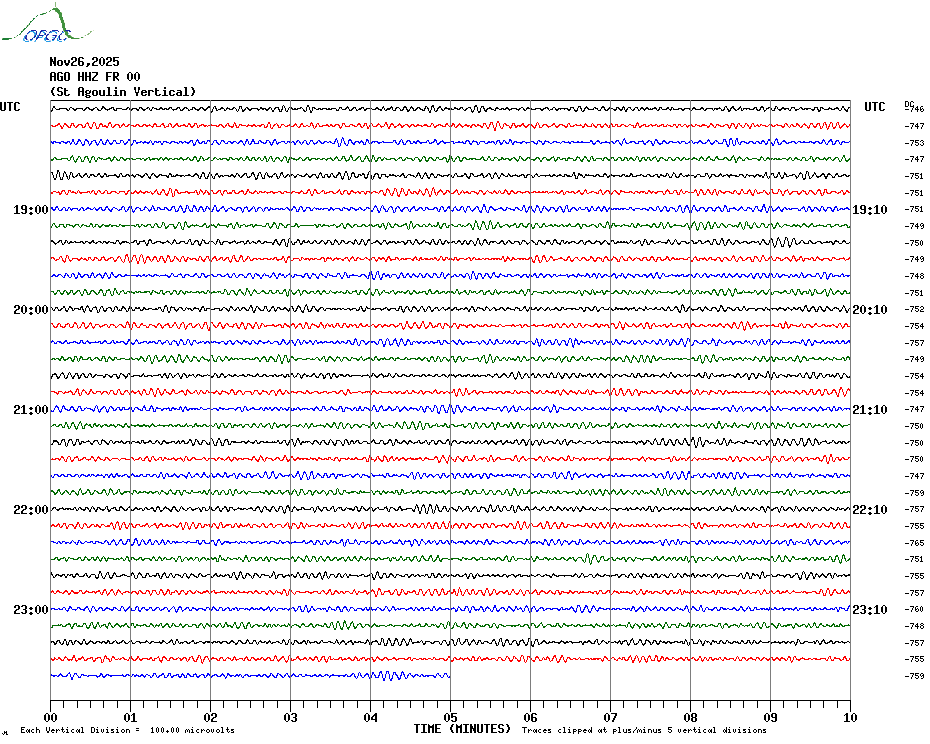
Task: Click the DC offset value -765
Action: [x=915, y=543]
